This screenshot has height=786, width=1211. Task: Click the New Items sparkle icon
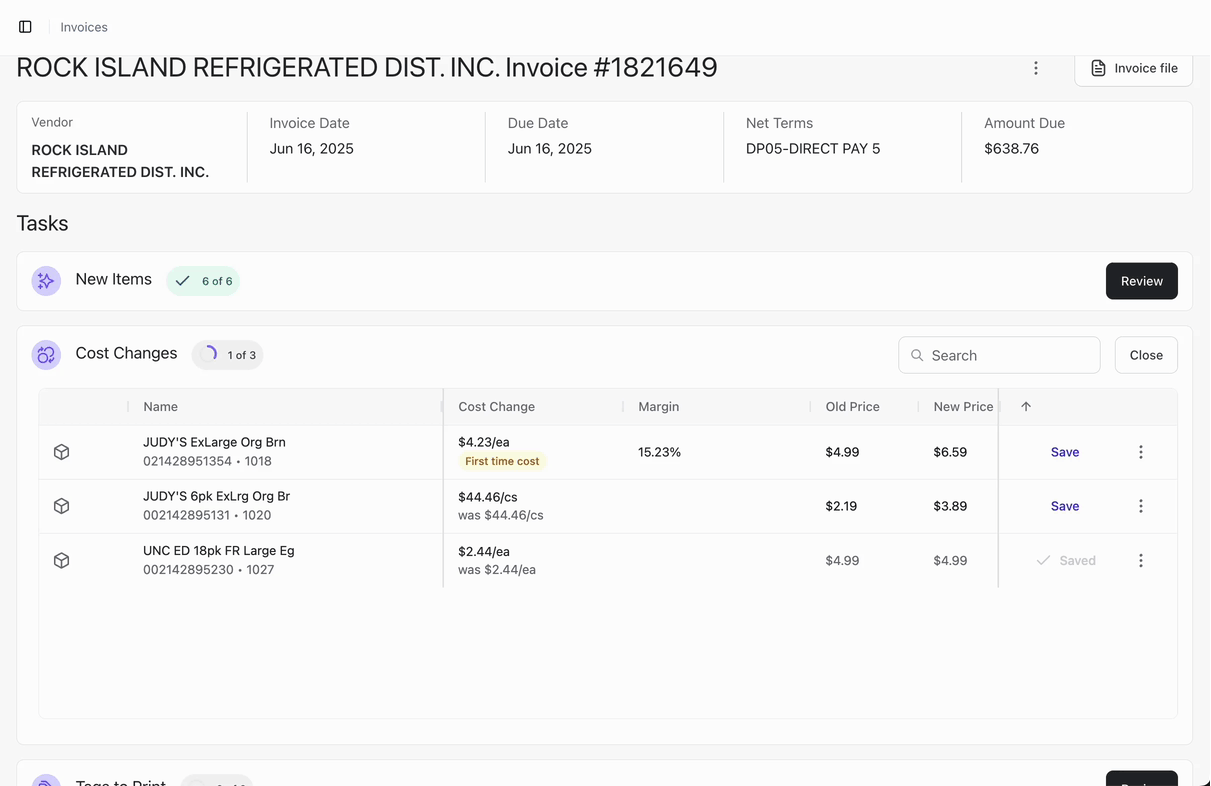46,281
